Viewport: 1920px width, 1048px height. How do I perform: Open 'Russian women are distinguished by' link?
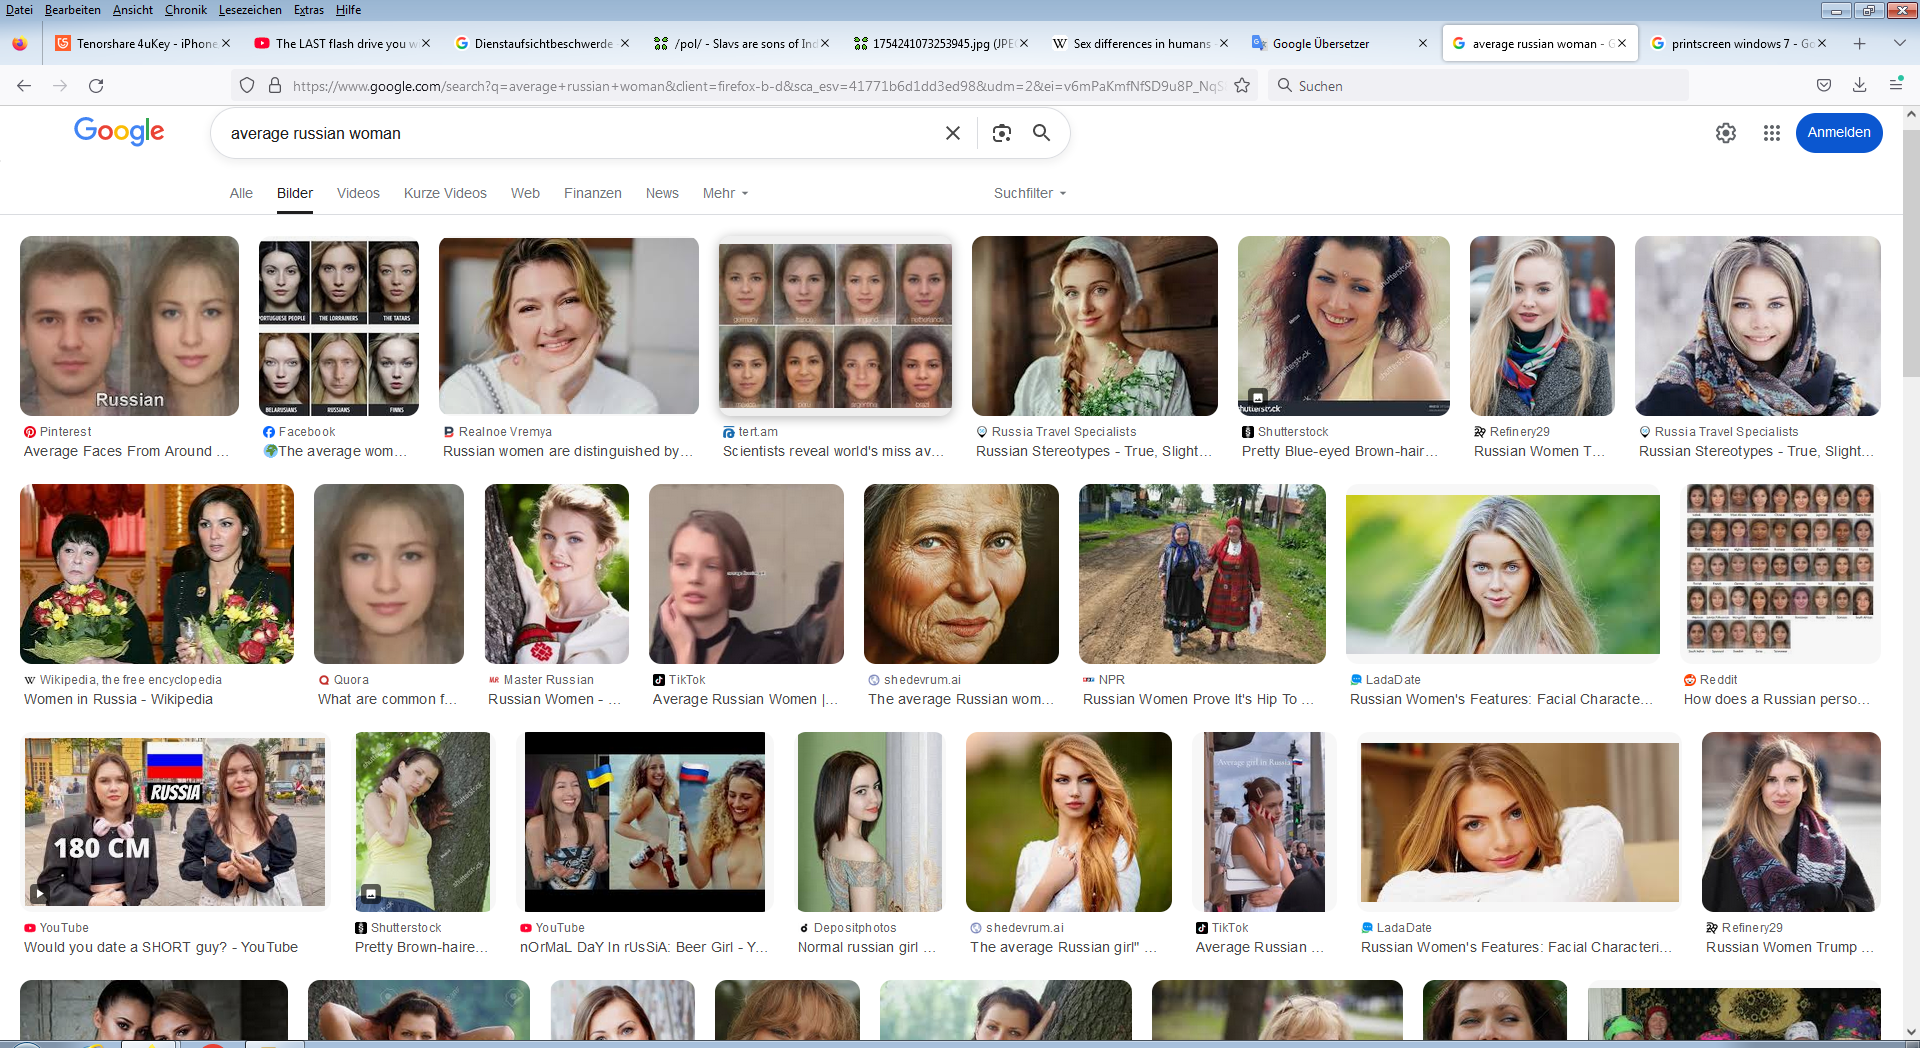pos(568,451)
